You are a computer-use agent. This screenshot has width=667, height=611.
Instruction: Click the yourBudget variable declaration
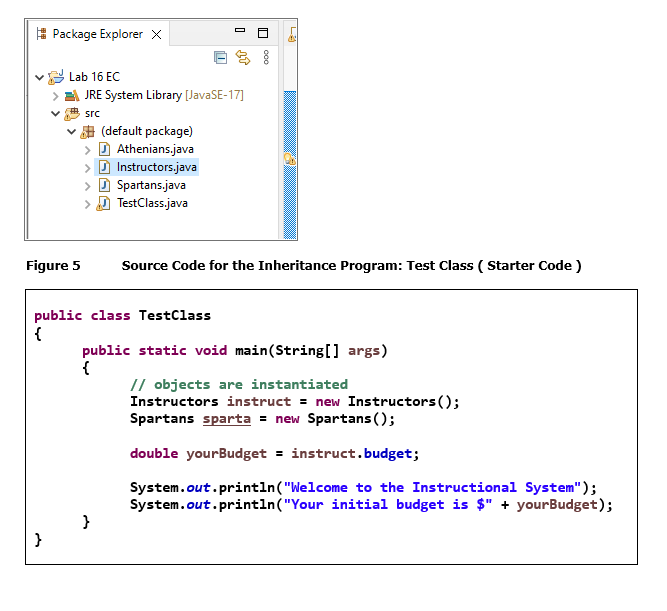[226, 454]
